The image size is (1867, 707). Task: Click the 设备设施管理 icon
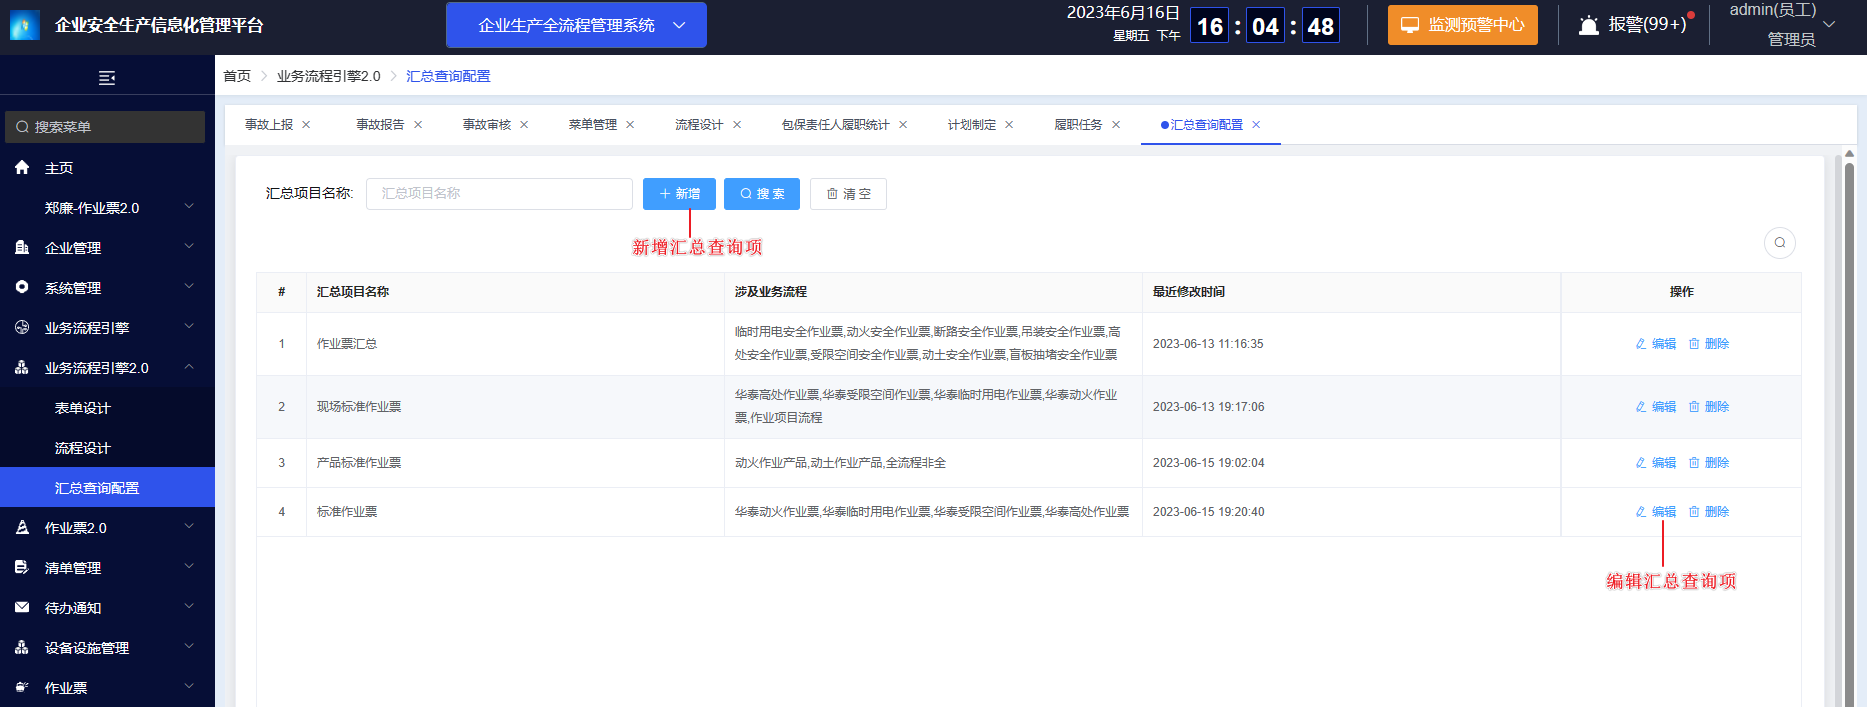click(22, 647)
